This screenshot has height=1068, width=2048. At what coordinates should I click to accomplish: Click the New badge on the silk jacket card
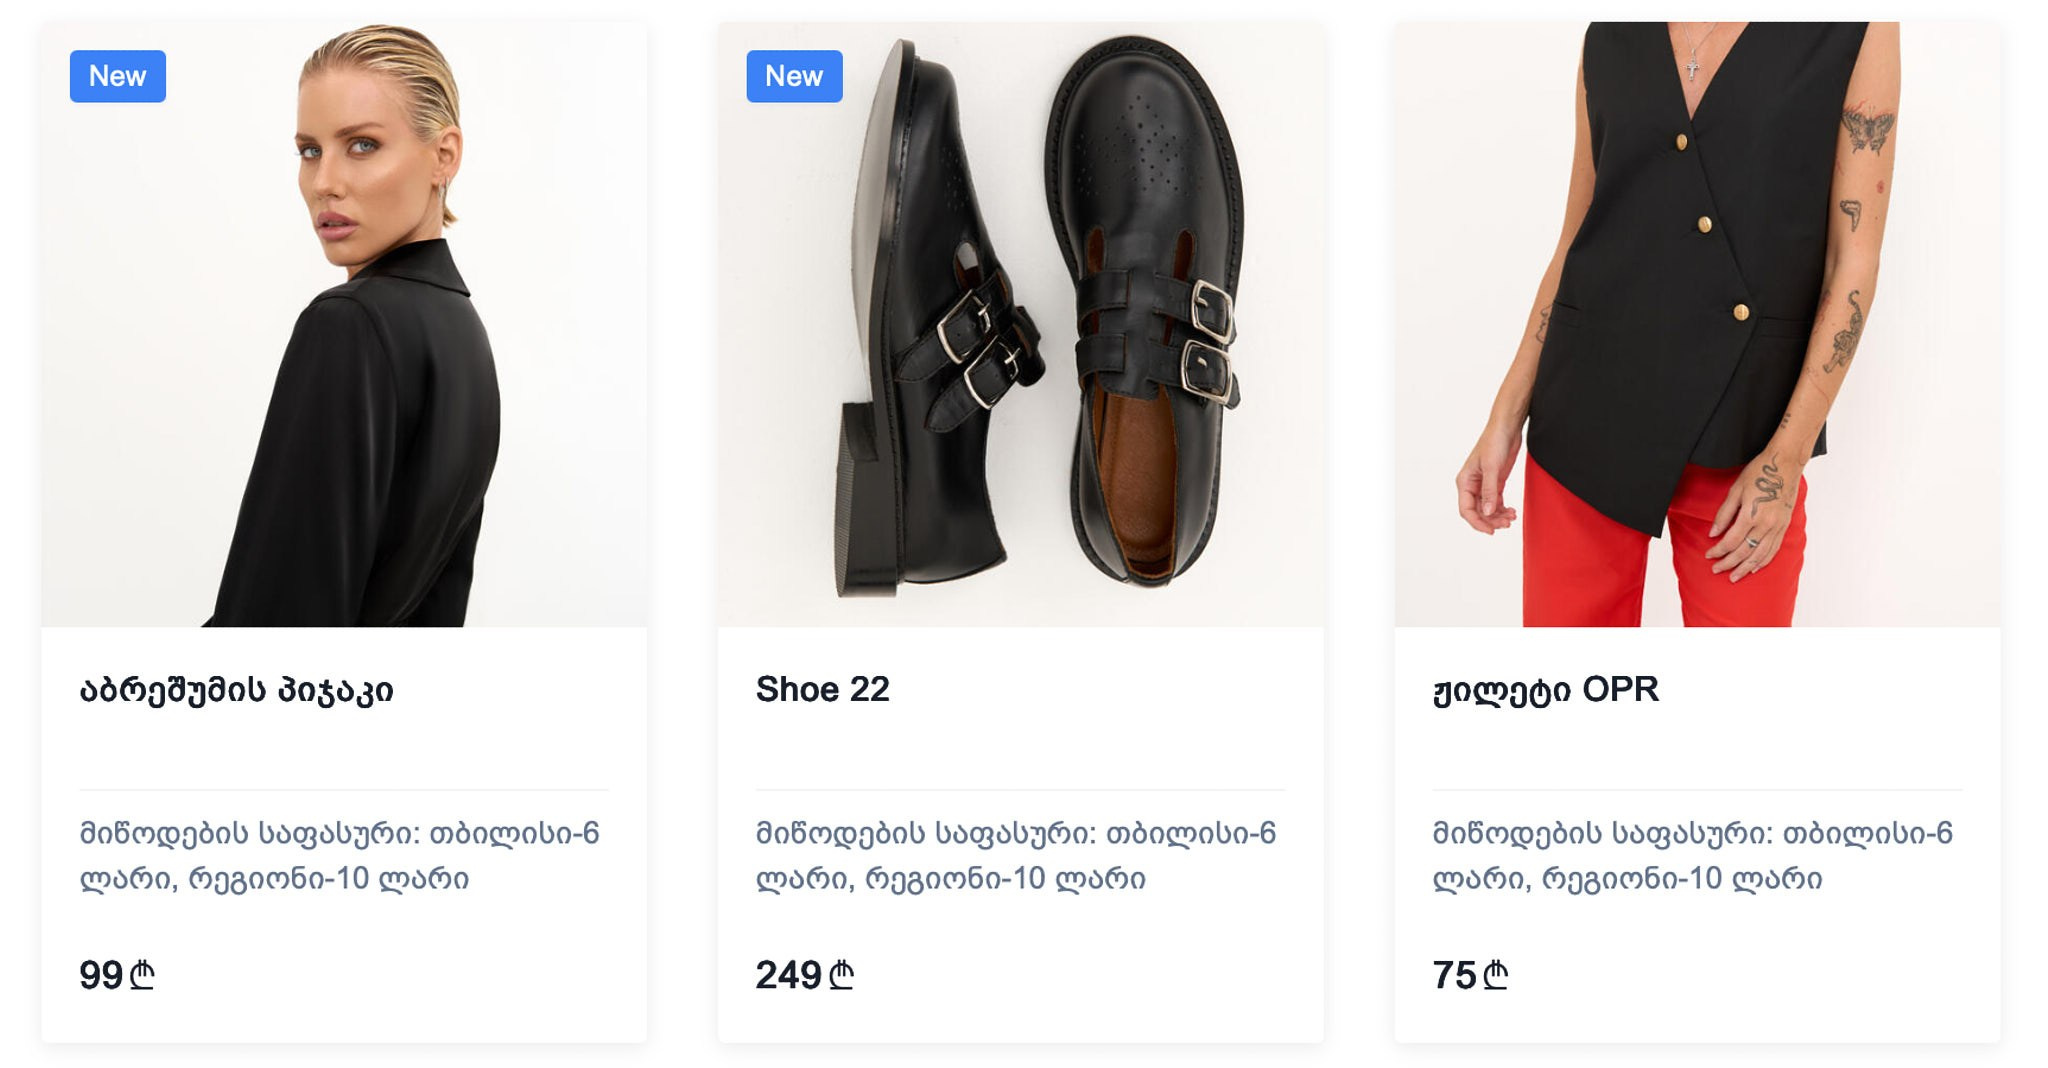pos(116,75)
